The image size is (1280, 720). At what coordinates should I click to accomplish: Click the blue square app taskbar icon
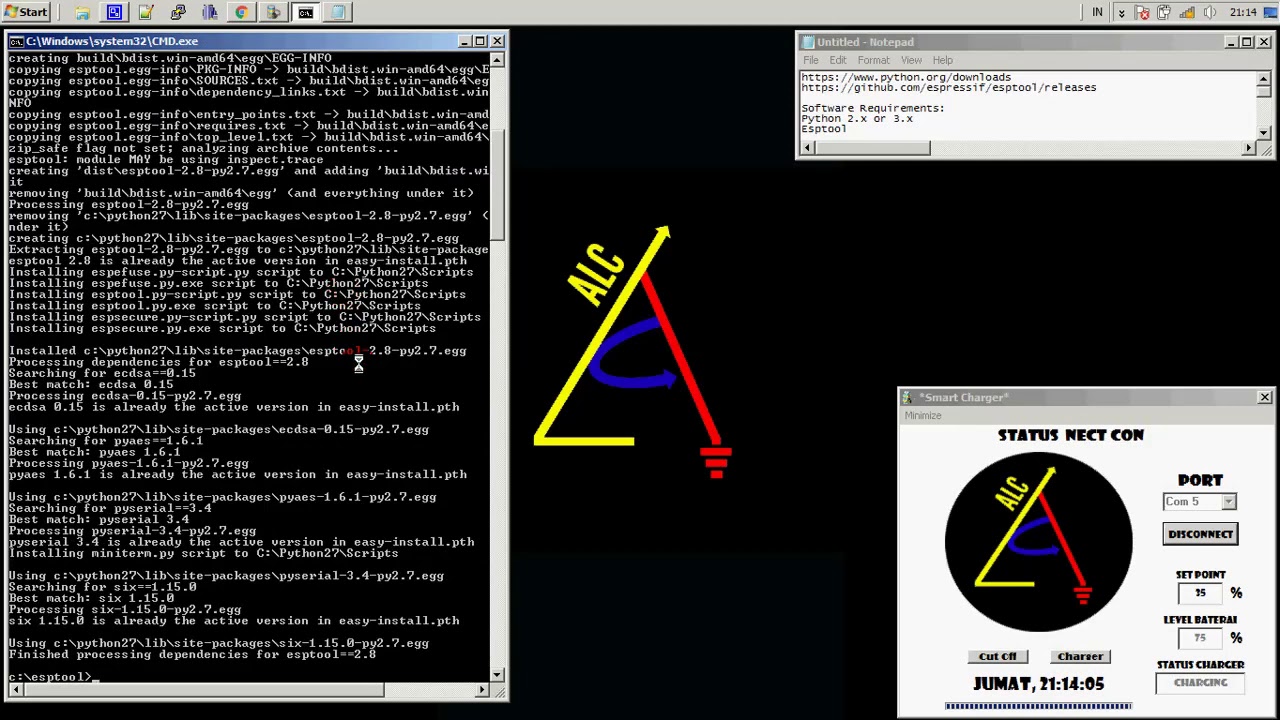click(114, 12)
